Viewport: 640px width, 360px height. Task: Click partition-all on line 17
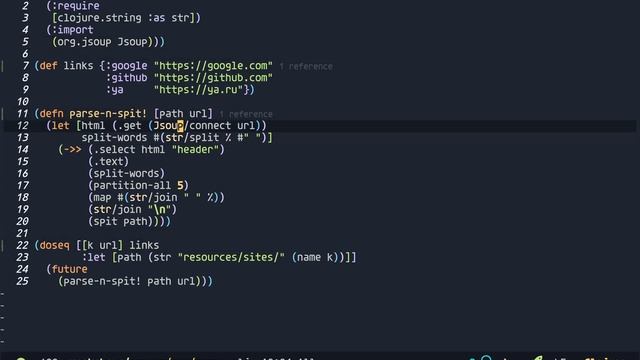coord(132,185)
